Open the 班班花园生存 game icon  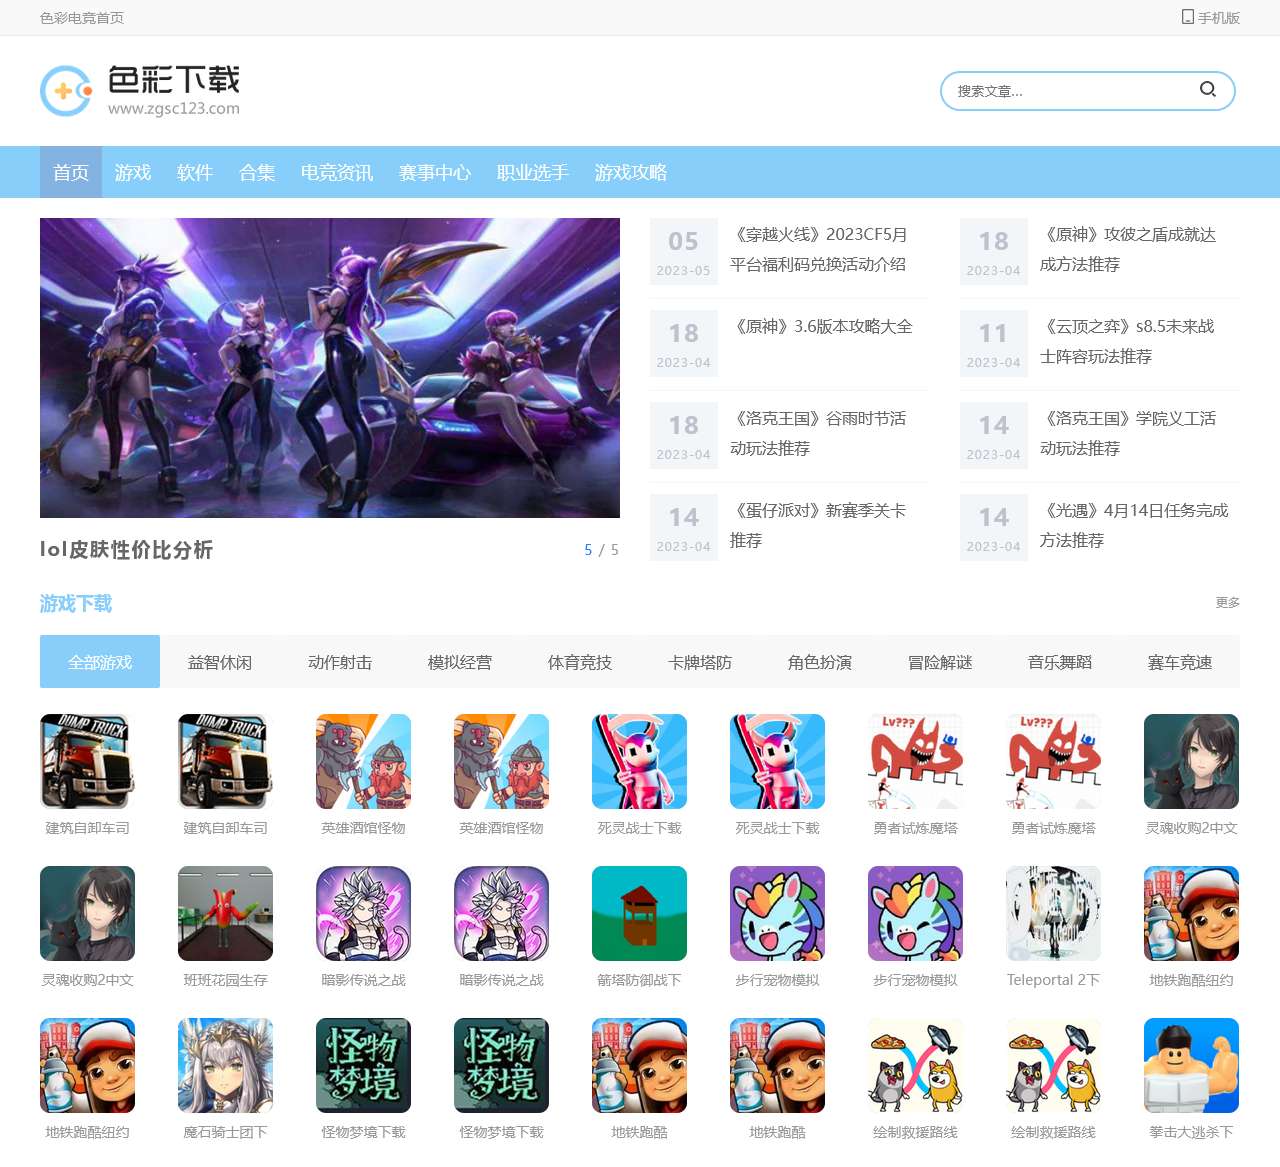click(225, 913)
